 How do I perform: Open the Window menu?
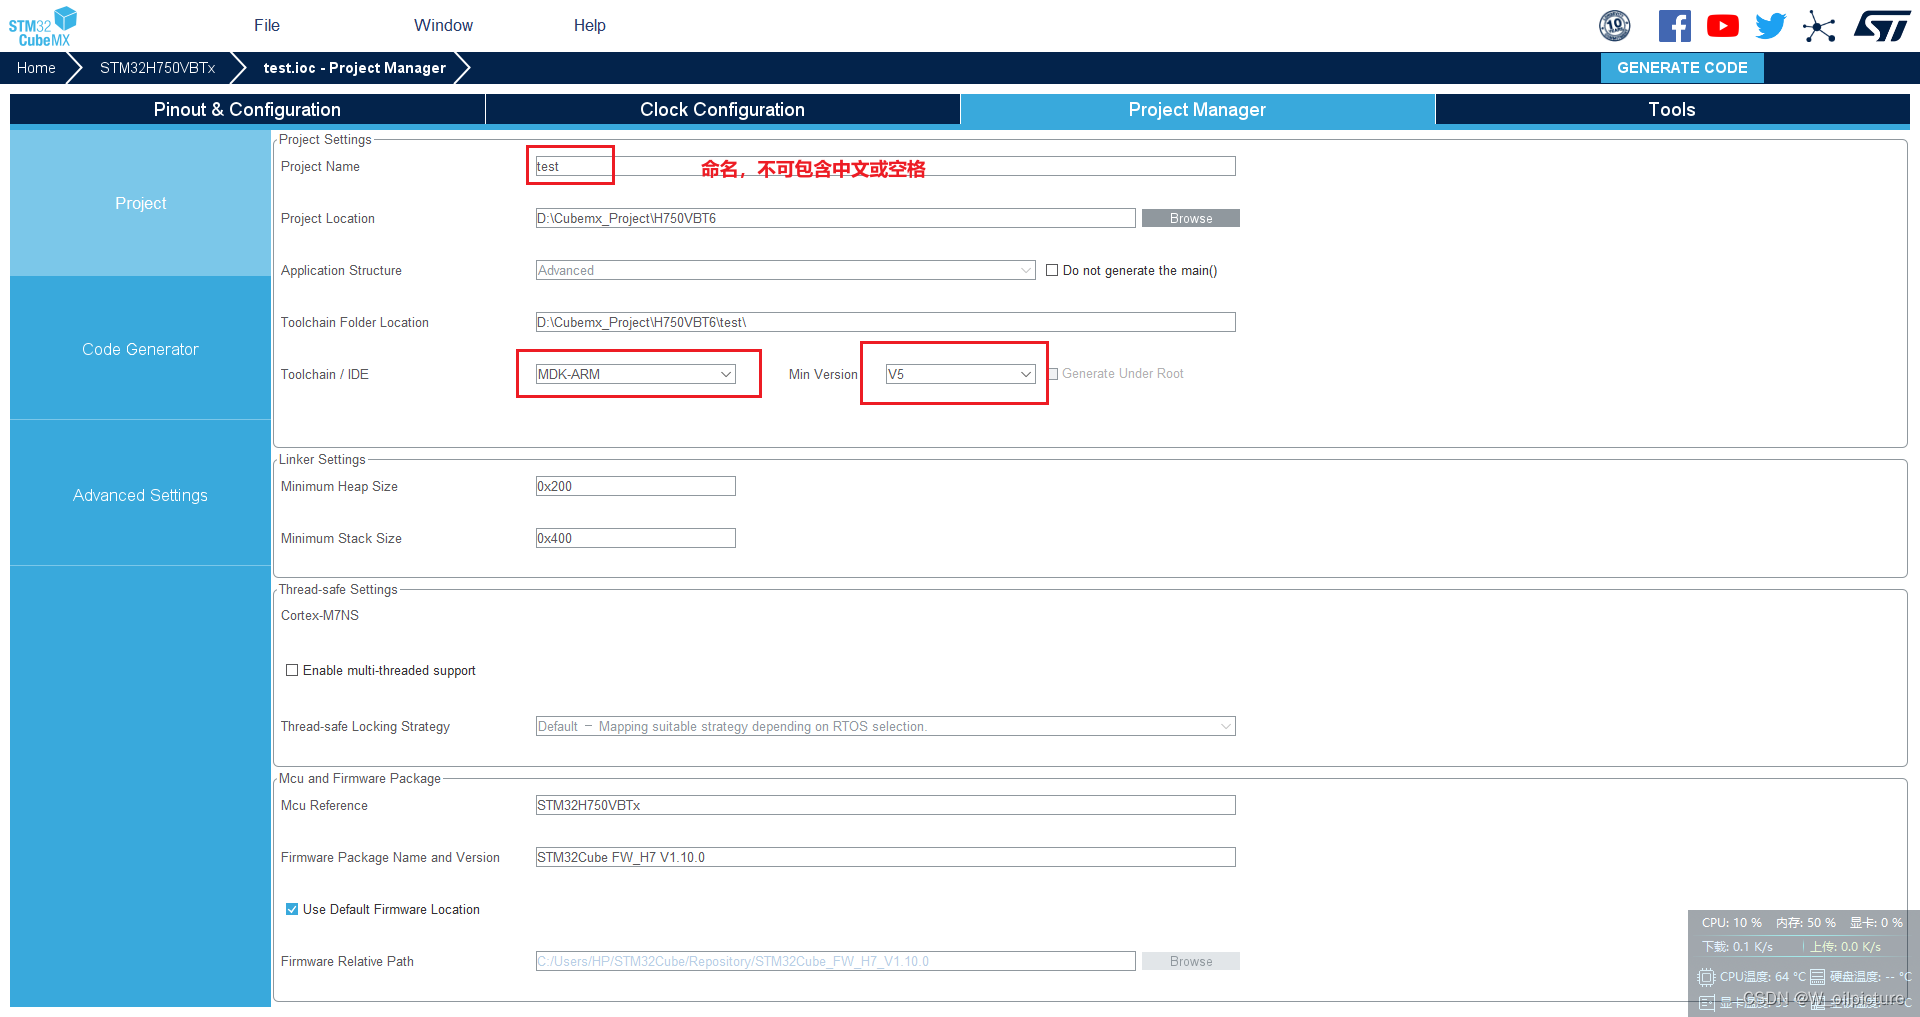click(443, 26)
